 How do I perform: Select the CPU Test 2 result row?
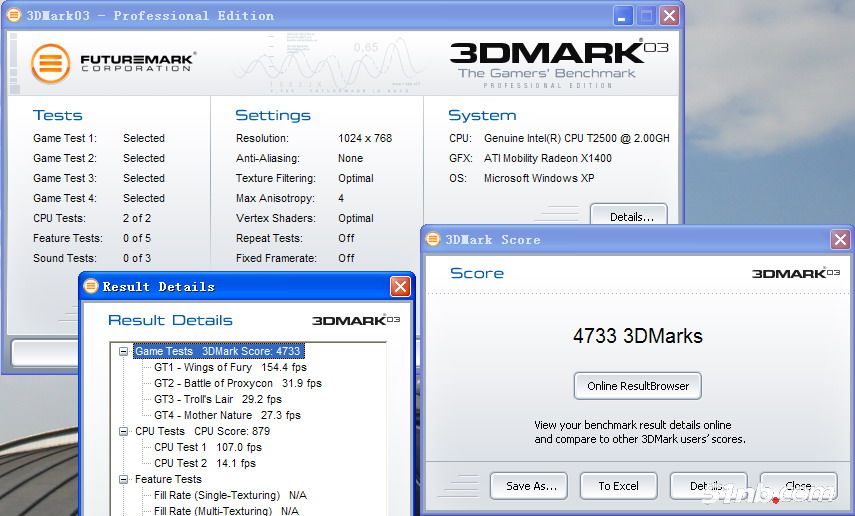[204, 463]
